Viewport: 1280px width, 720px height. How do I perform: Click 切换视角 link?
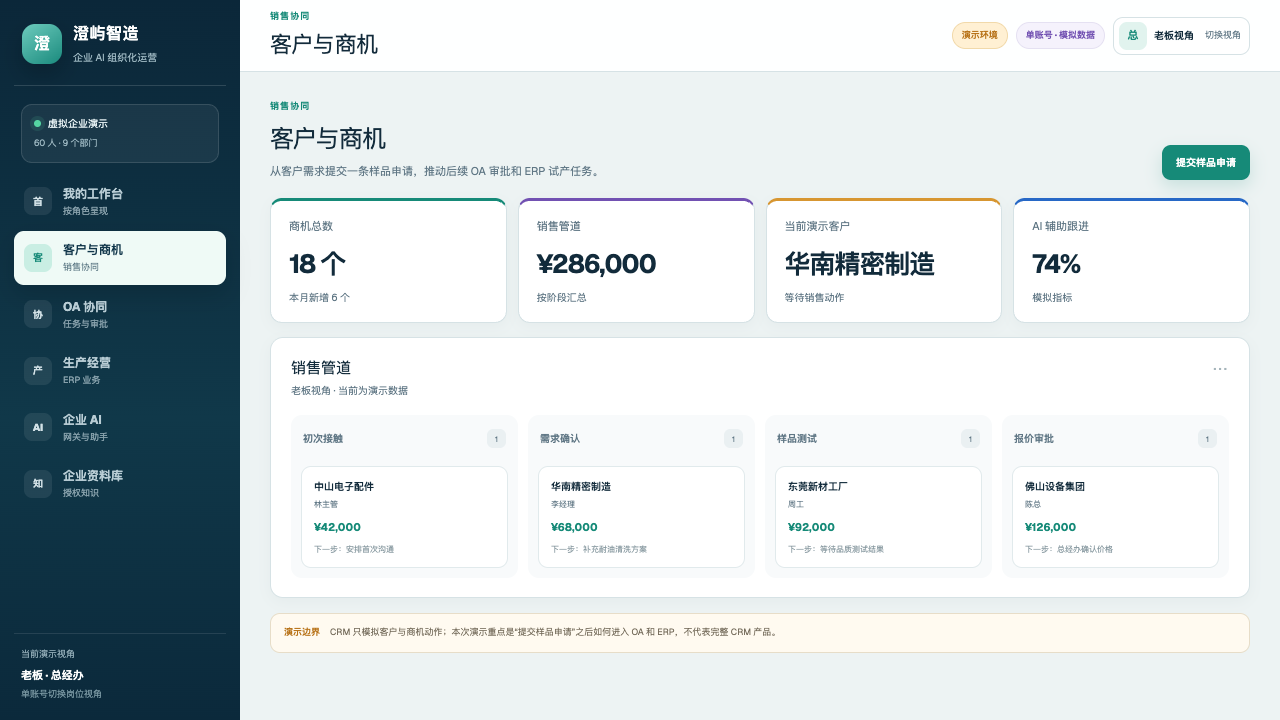[x=1223, y=35]
